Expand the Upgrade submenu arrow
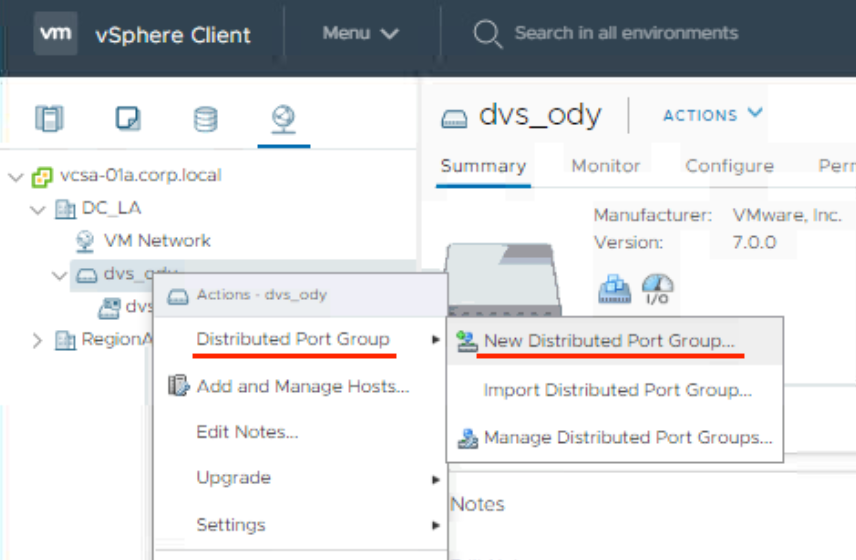 [x=436, y=480]
